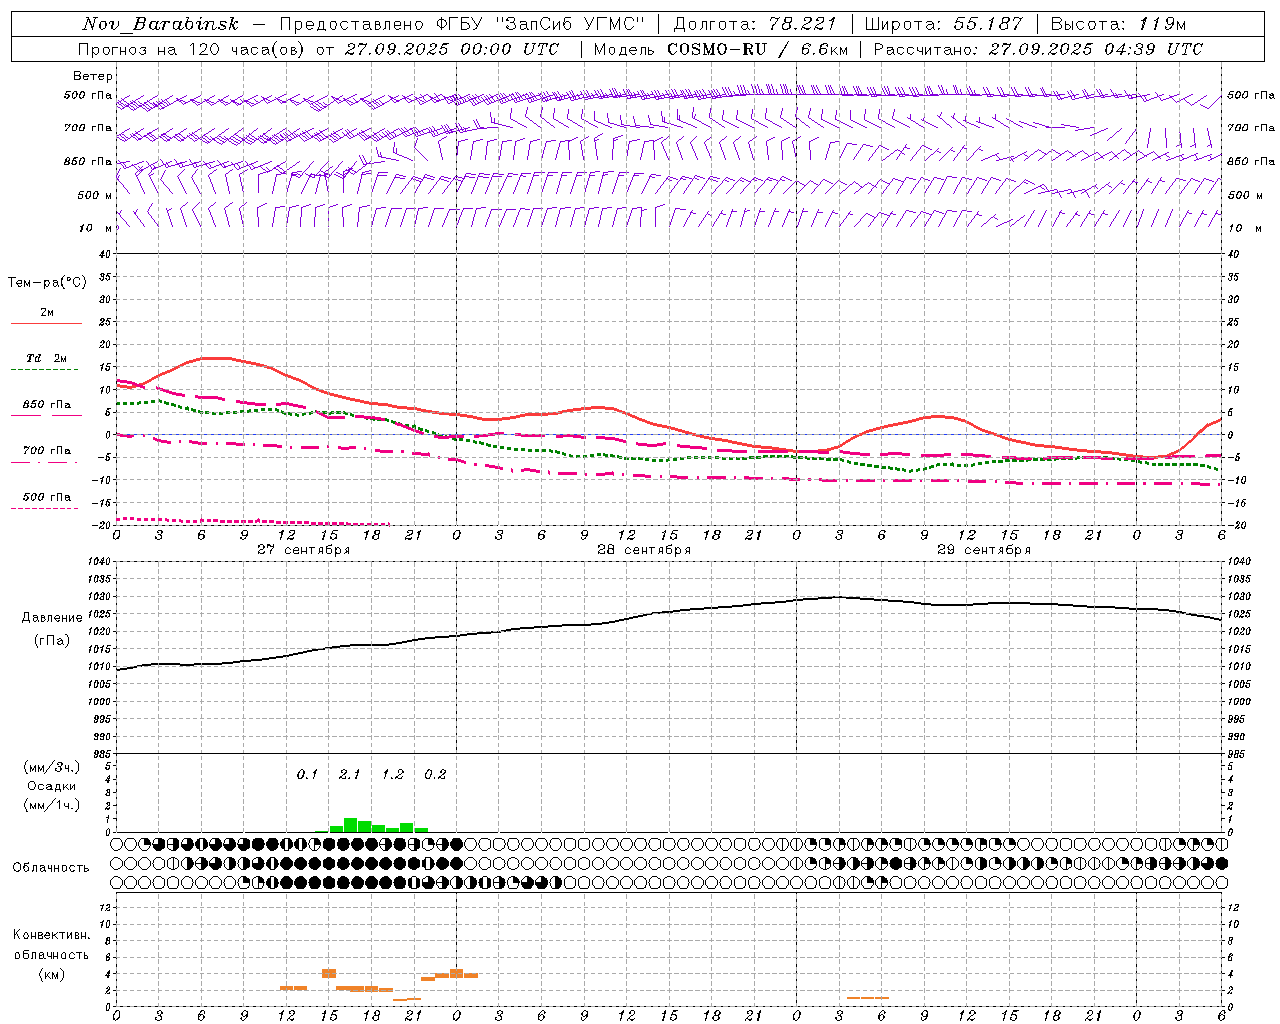This screenshot has height=1024, width=1280.
Task: Click the Td 2м dew point legend entry
Action: (46, 362)
